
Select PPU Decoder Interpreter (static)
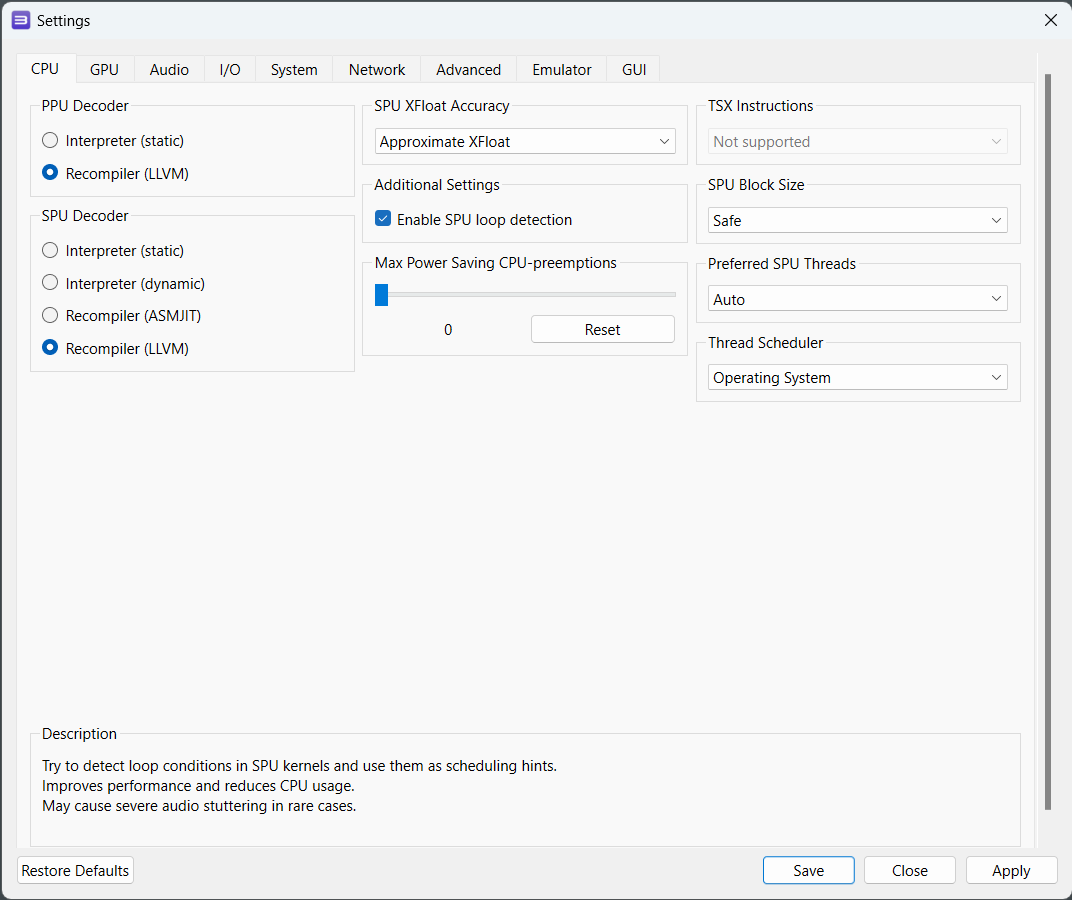tap(113, 141)
